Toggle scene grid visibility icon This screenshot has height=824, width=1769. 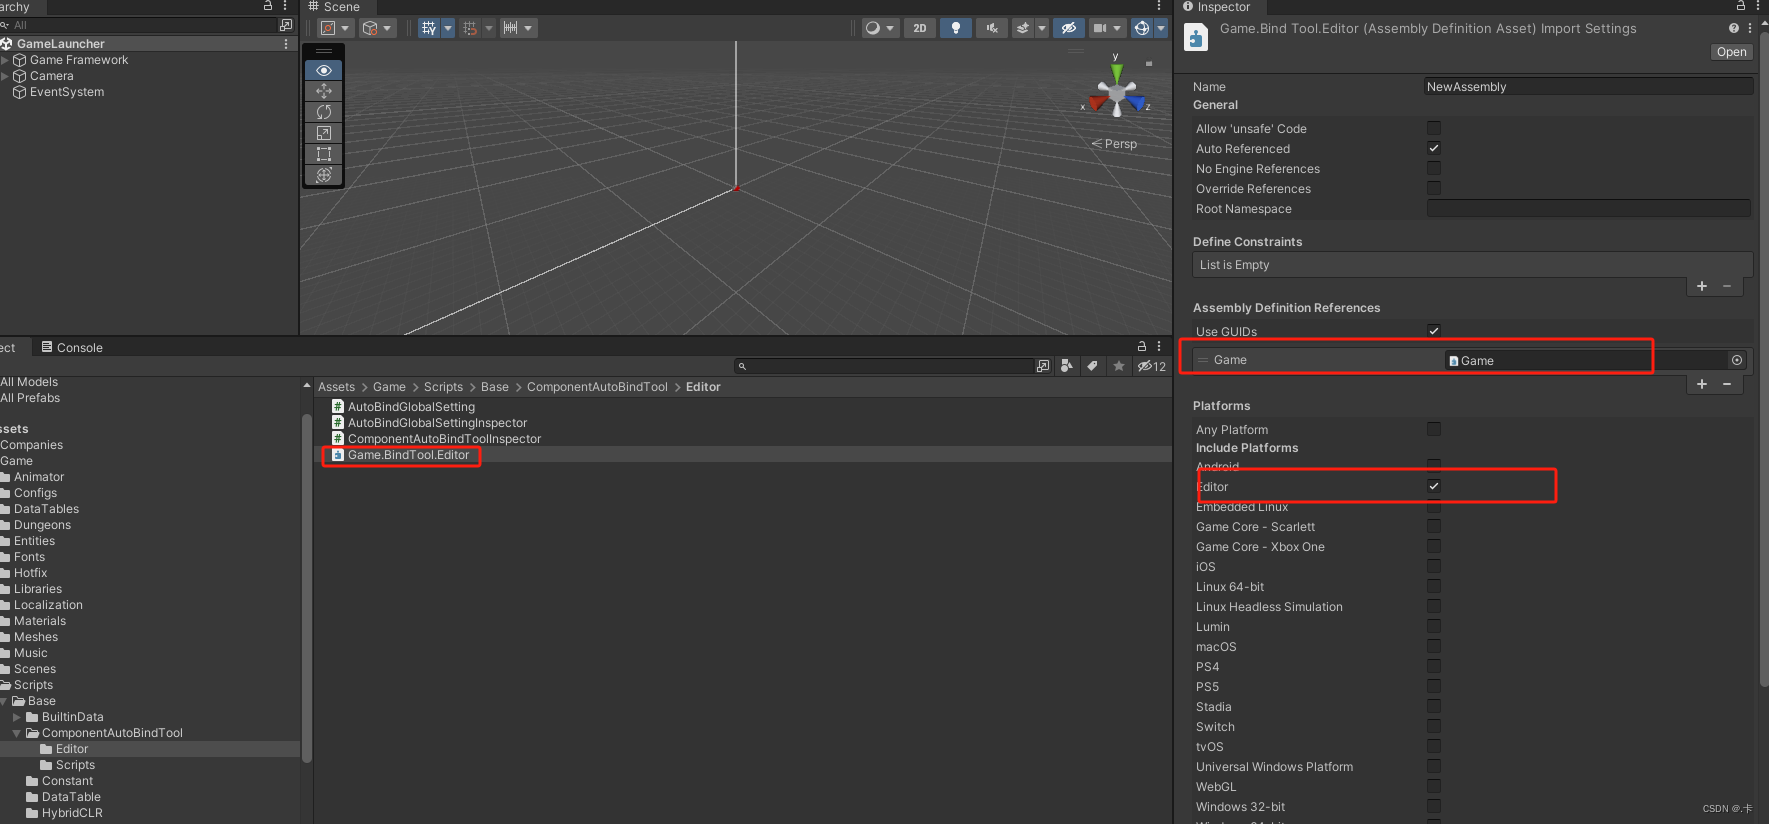click(x=429, y=28)
